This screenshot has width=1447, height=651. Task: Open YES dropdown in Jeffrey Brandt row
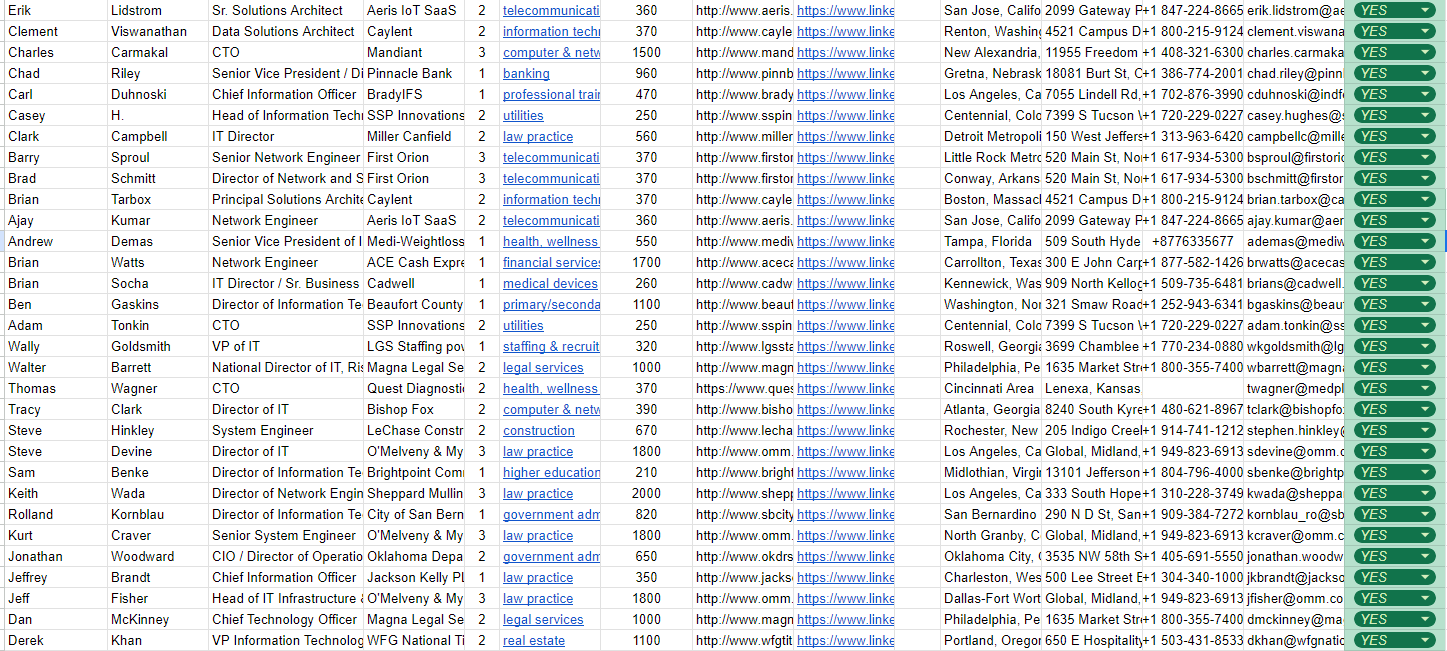[x=1425, y=577]
